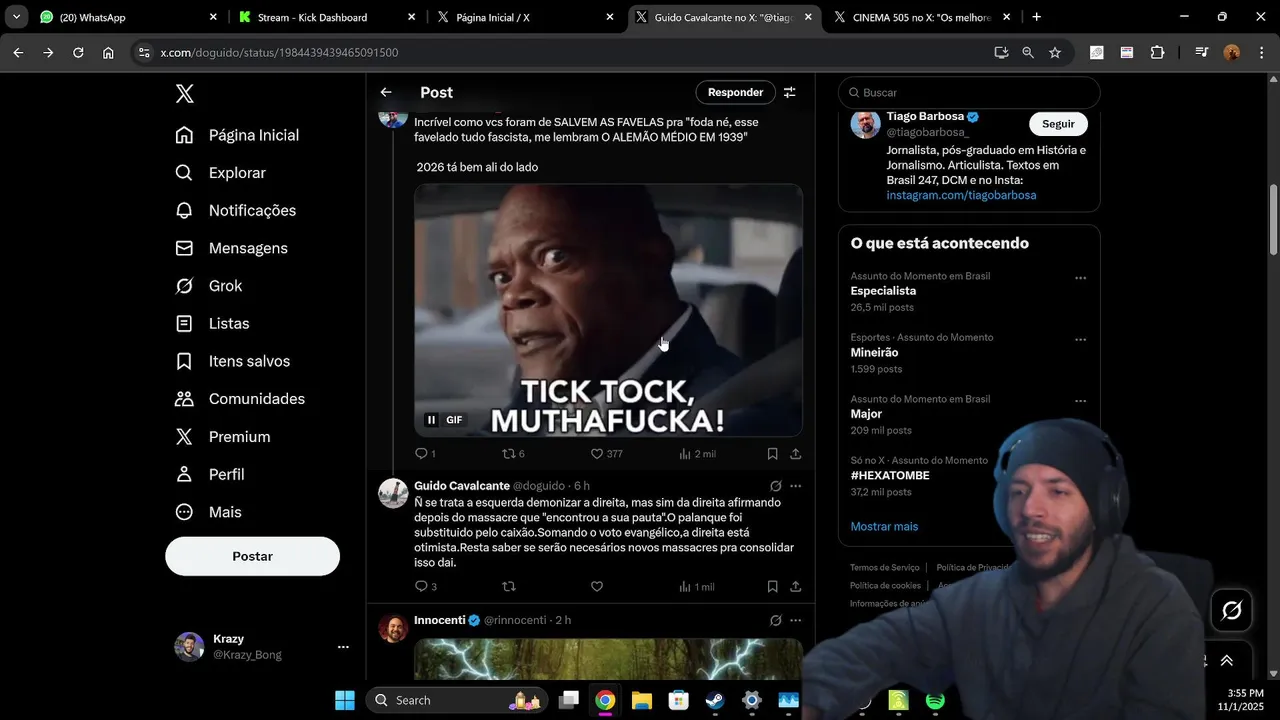Open Guido Cavalcante profile name link
The width and height of the screenshot is (1280, 720).
coord(462,486)
